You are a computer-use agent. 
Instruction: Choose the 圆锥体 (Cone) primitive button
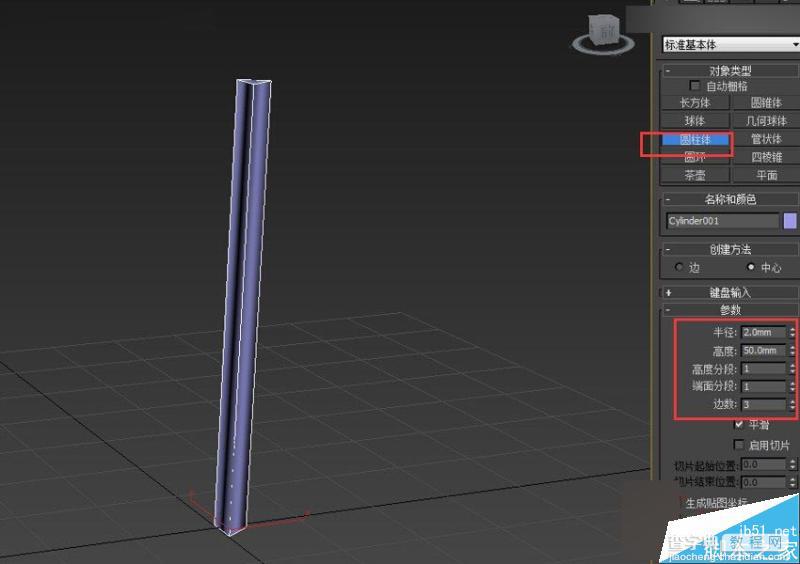766,103
